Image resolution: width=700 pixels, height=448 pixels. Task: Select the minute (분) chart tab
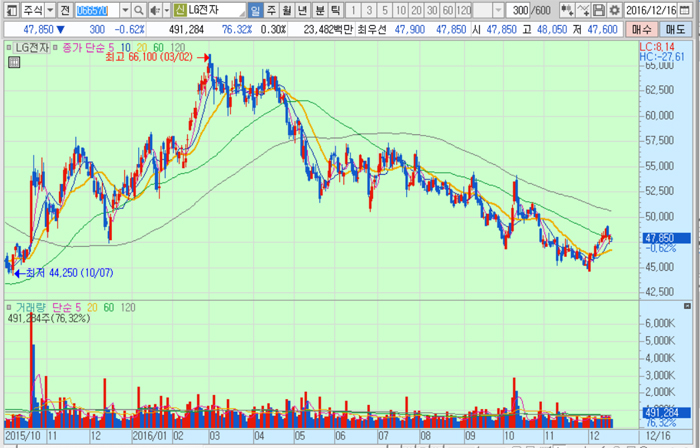(320, 9)
